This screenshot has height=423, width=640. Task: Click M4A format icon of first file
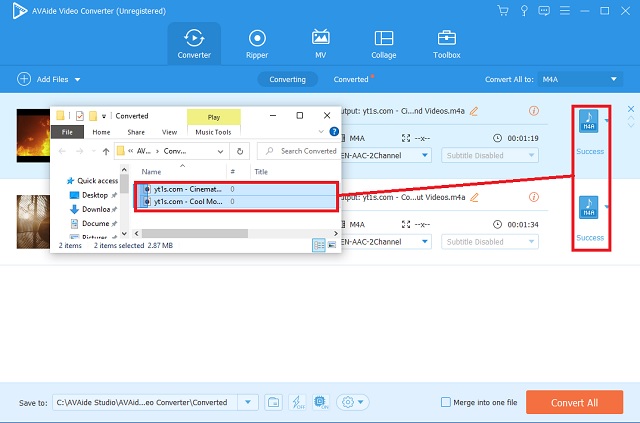[x=589, y=121]
